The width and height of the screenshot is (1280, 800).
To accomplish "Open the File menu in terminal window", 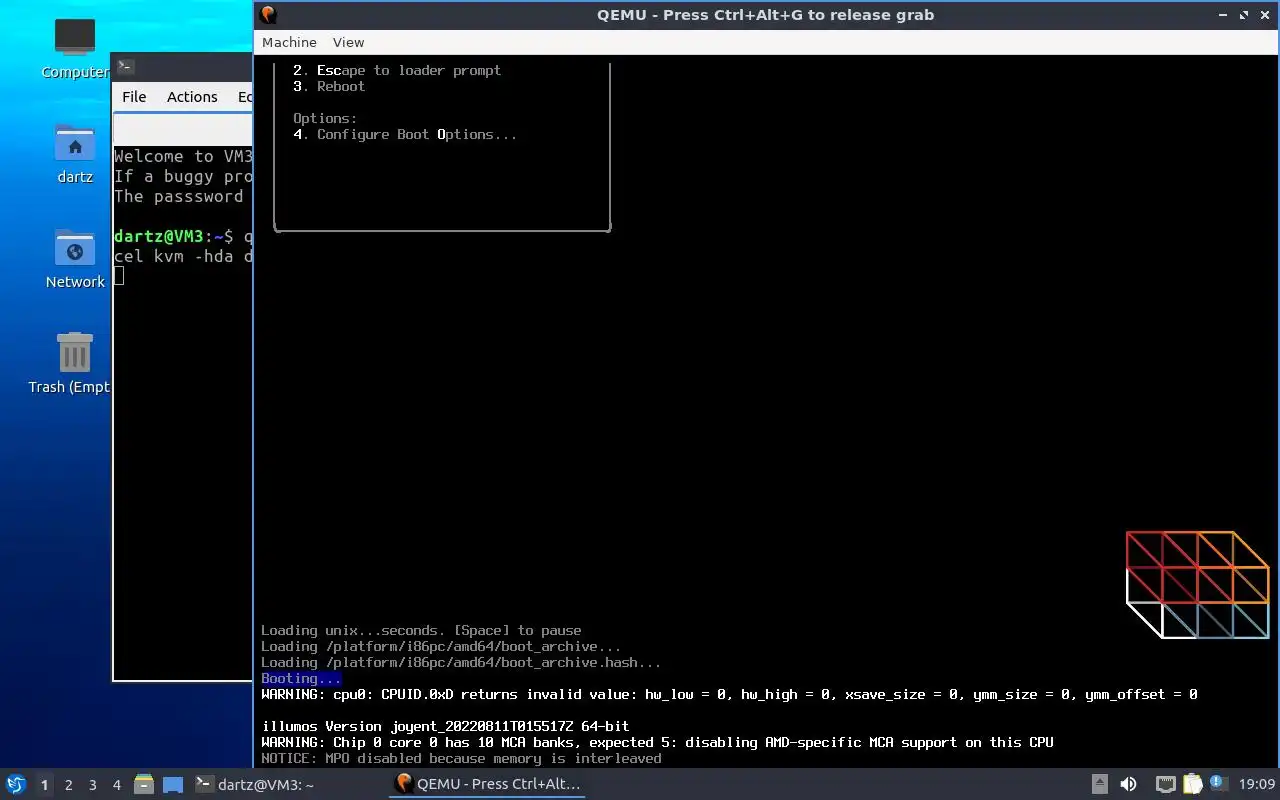I will click(x=134, y=97).
